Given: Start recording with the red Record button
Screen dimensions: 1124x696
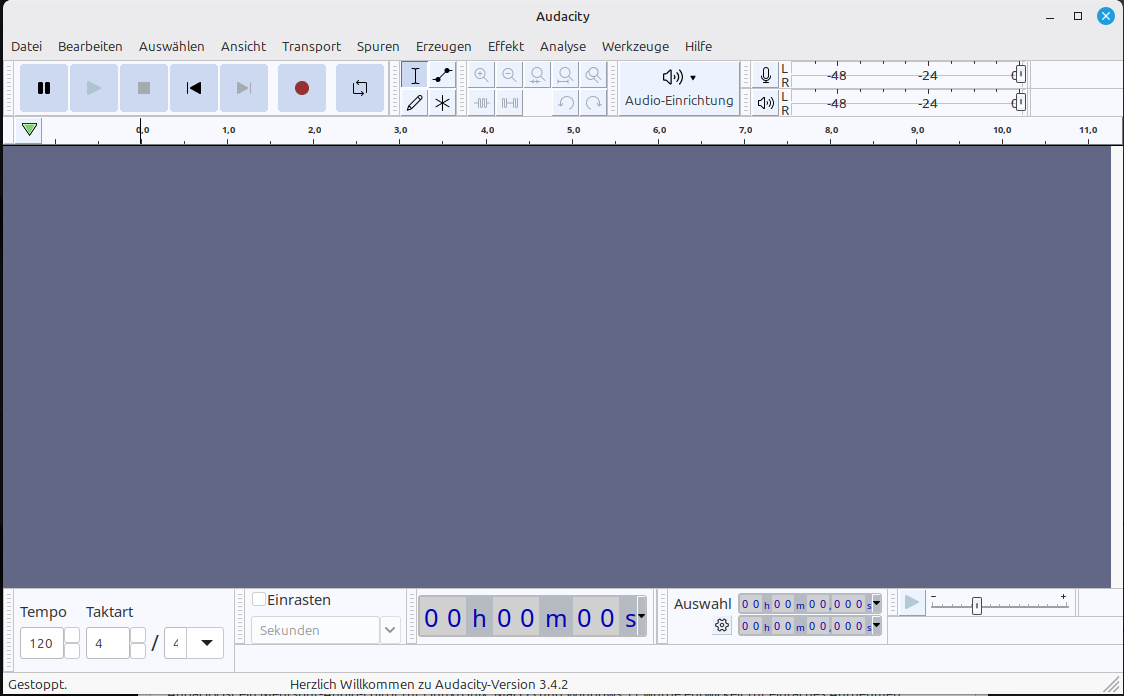Looking at the screenshot, I should tap(302, 88).
